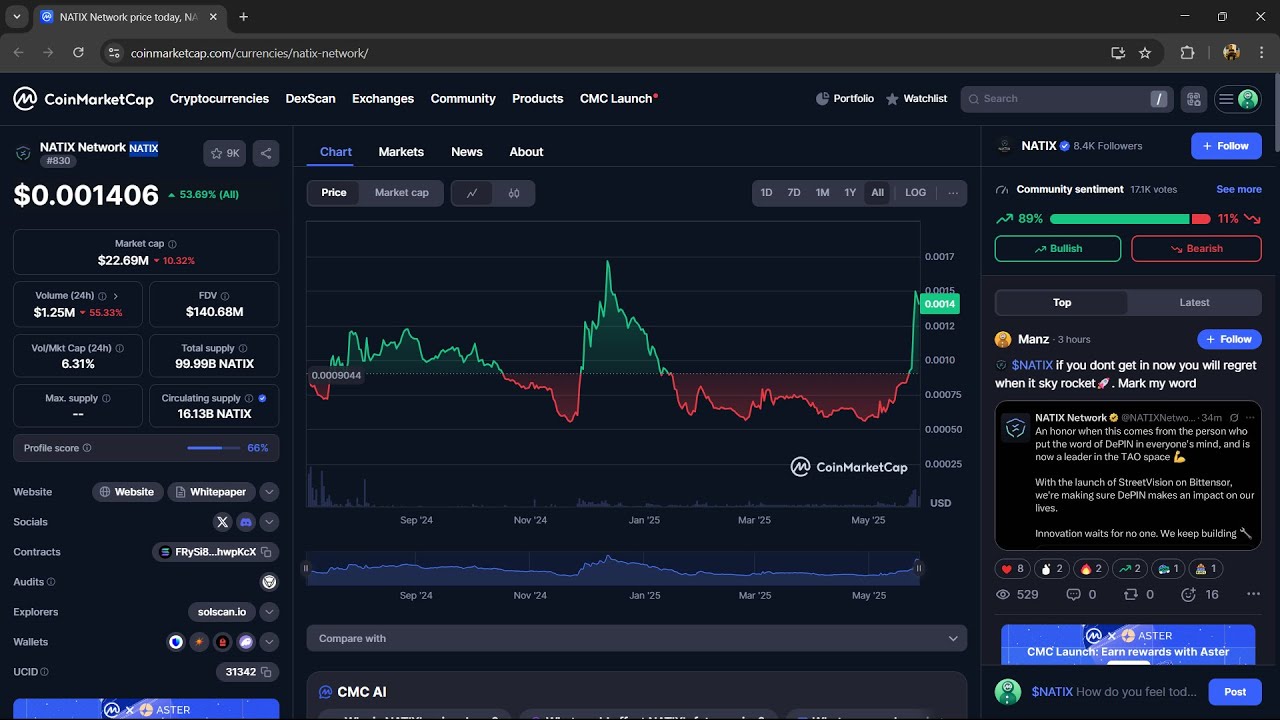Switch to the News tab
The height and width of the screenshot is (720, 1280).
click(467, 152)
